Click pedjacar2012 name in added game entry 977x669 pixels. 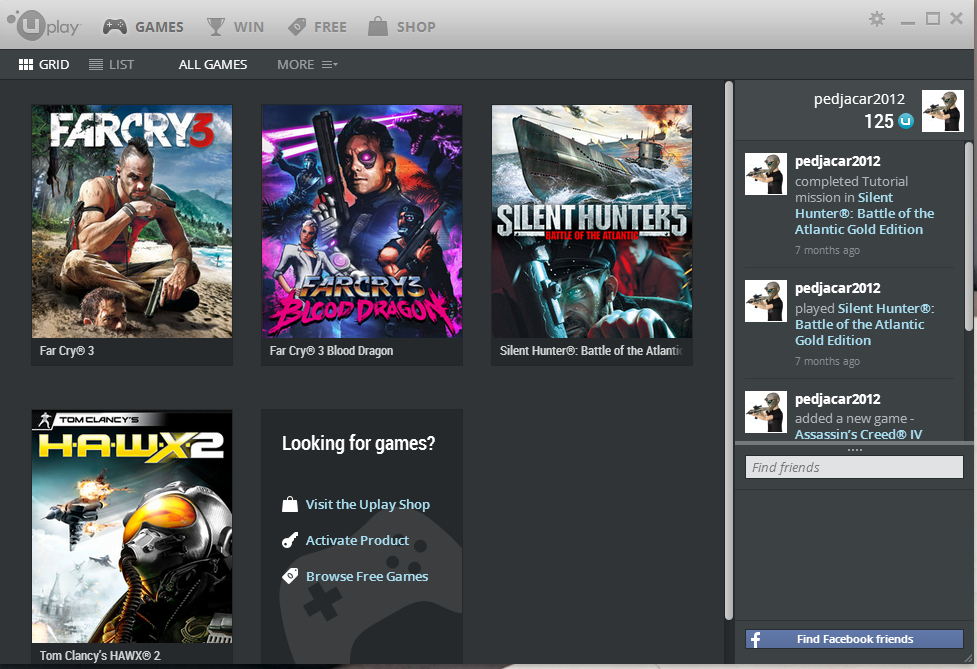(x=837, y=399)
